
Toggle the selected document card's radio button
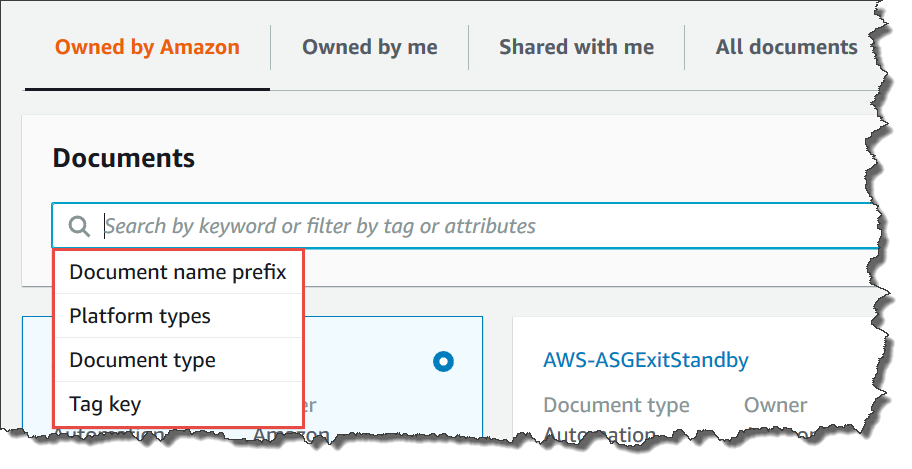[444, 361]
